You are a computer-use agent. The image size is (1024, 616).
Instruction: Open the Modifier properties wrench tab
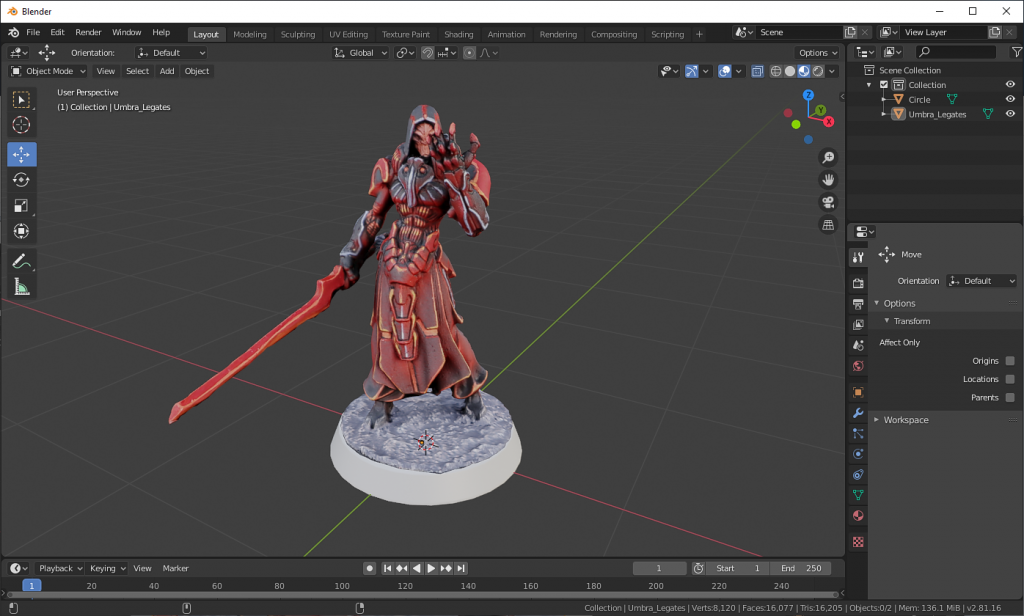point(857,413)
